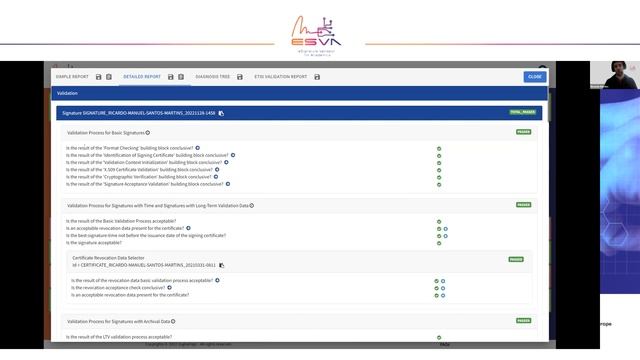The width and height of the screenshot is (640, 360).
Task: Save the Diagnosis Tree with its disk icon
Action: (x=240, y=77)
